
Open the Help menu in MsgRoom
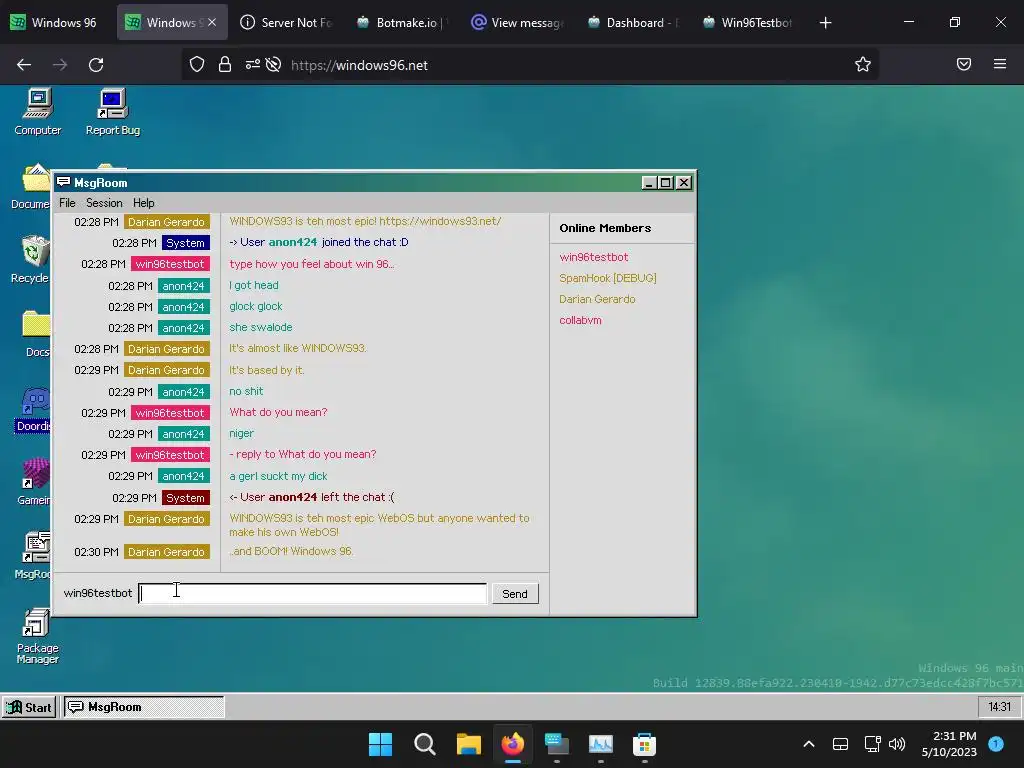144,203
